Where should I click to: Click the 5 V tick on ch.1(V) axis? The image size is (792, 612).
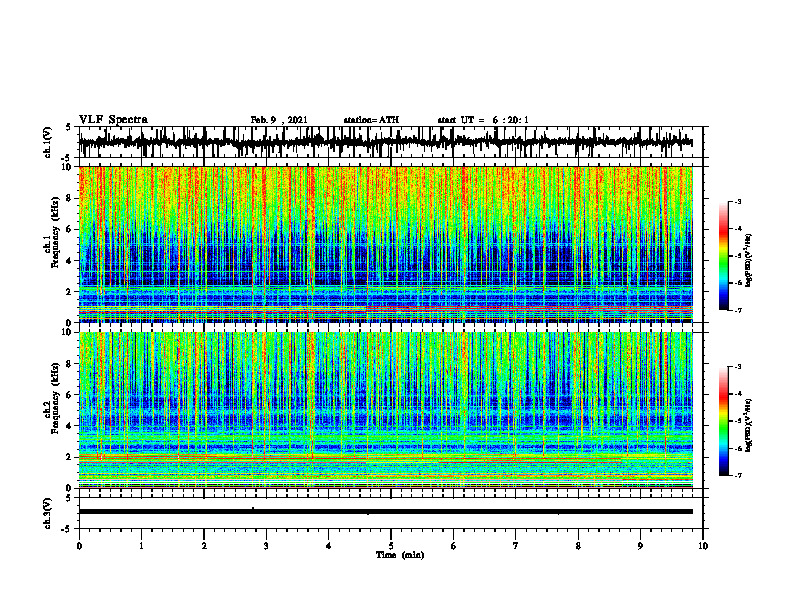pos(69,128)
